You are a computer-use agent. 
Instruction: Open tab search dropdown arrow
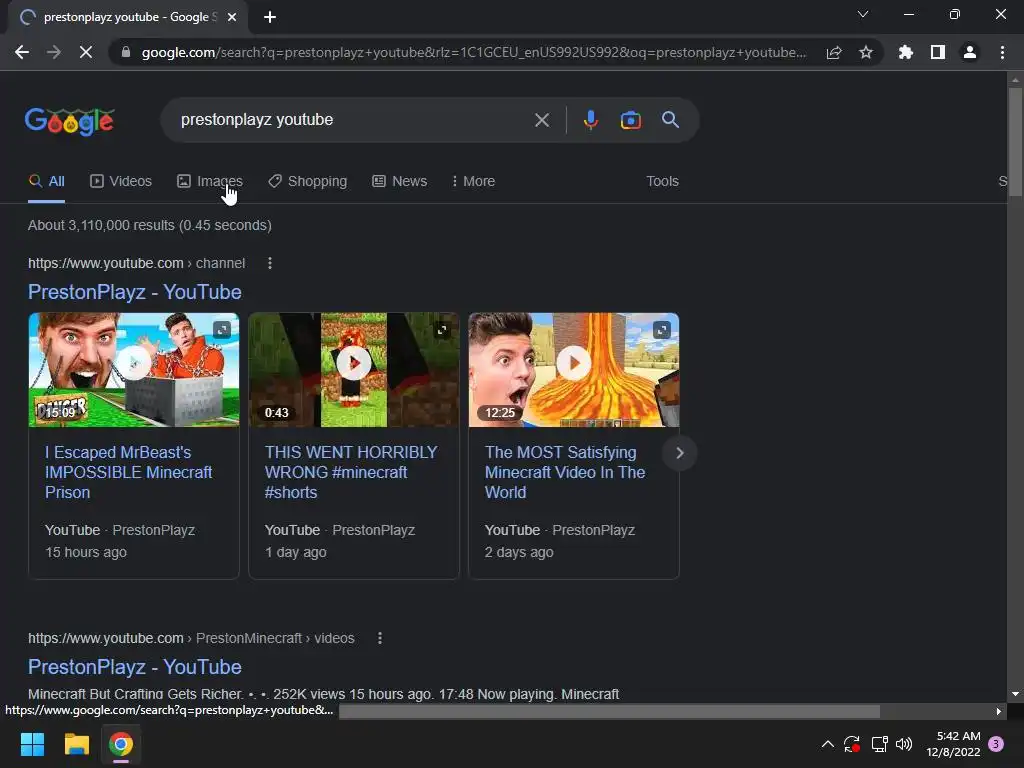click(x=863, y=14)
